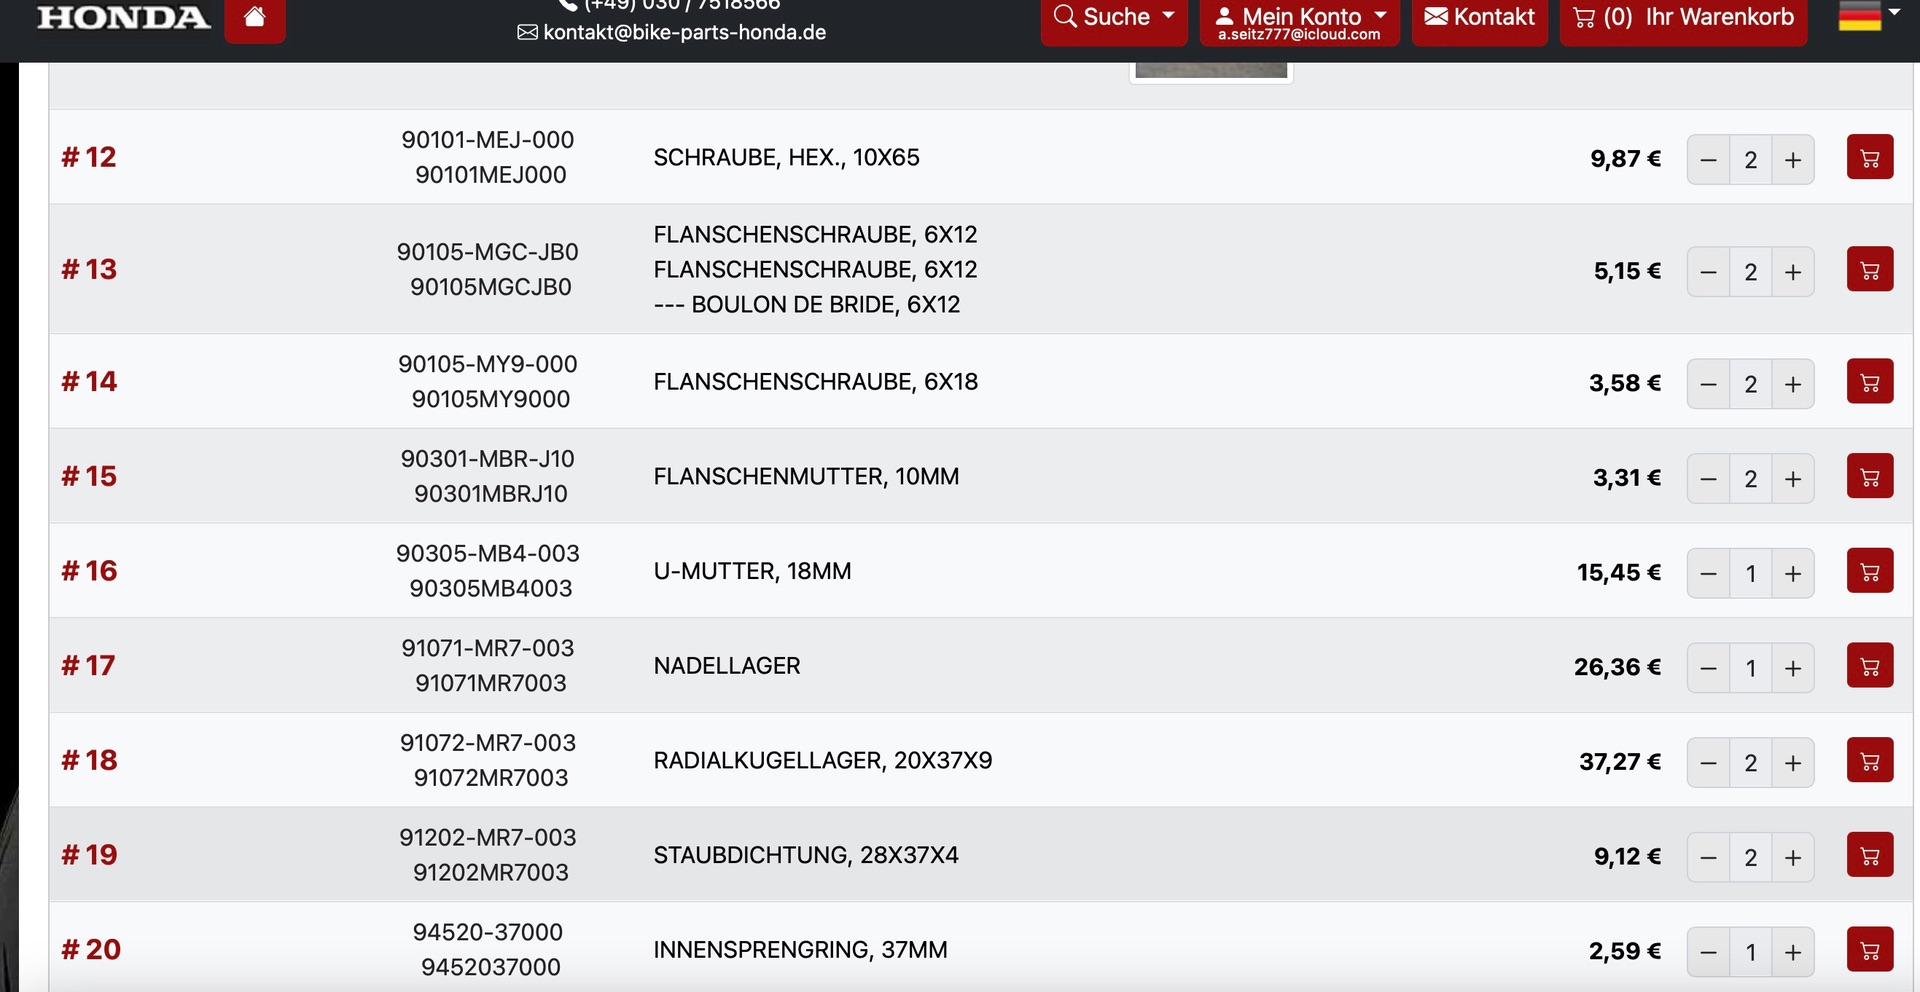1920x992 pixels.
Task: Open language selector with German flag
Action: click(1868, 16)
